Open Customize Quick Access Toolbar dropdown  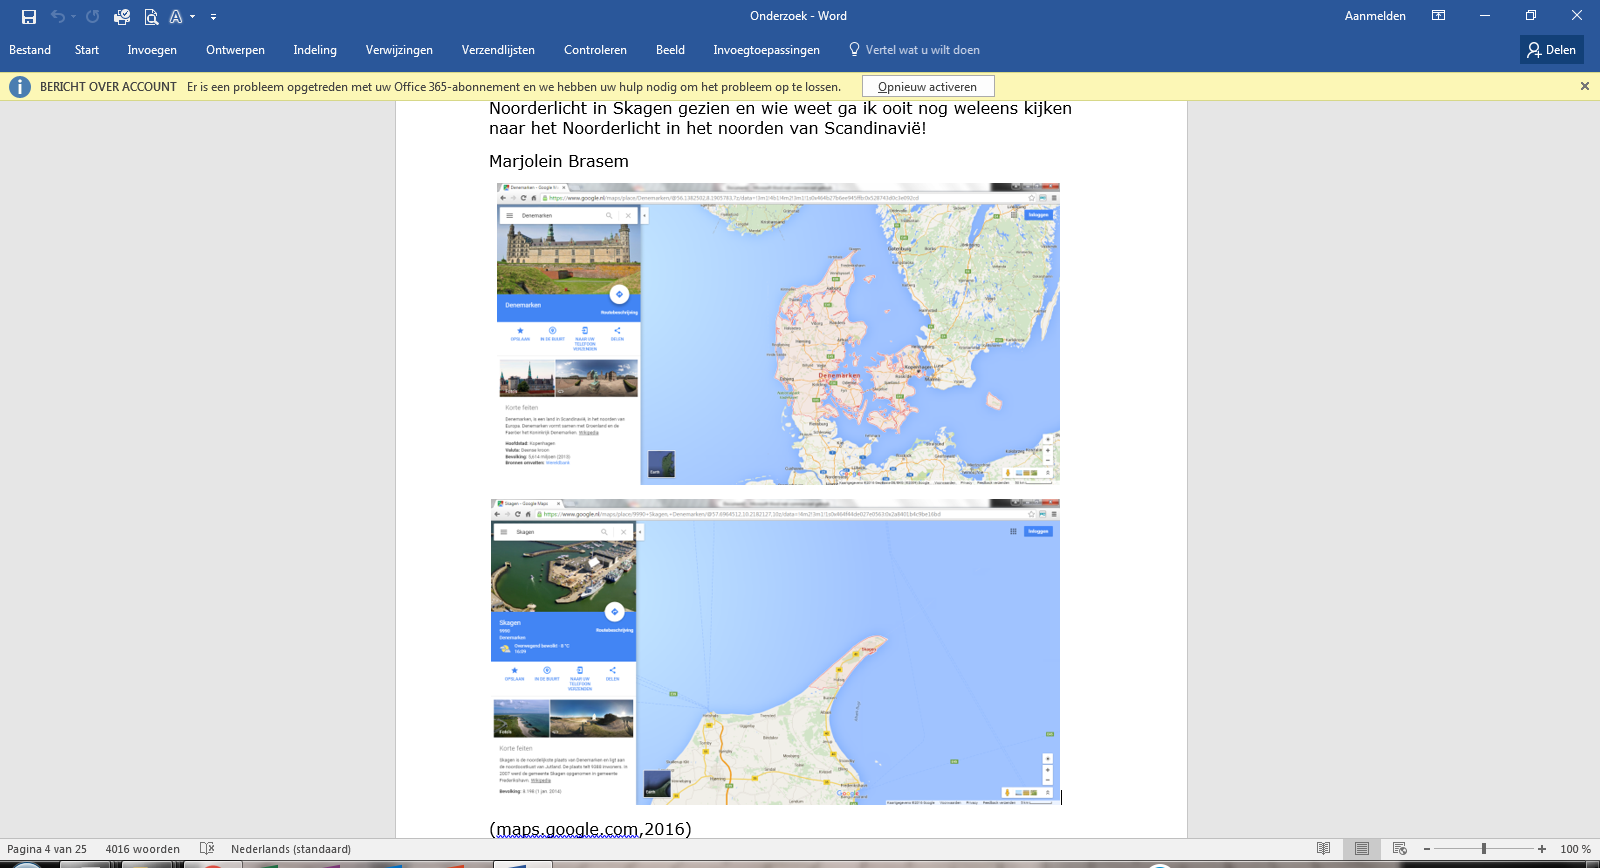click(x=213, y=17)
